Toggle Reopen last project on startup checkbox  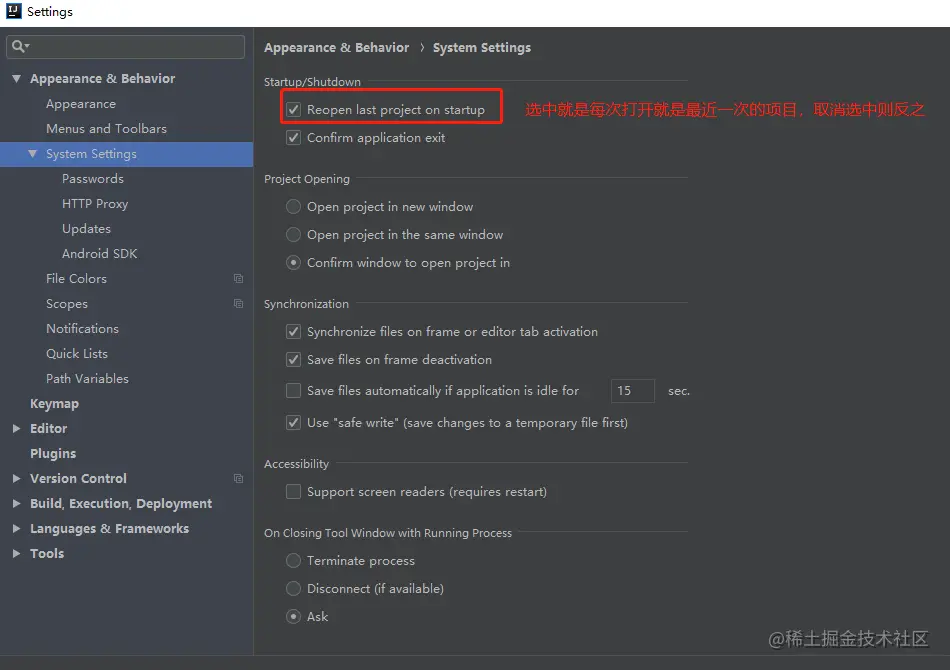tap(293, 110)
